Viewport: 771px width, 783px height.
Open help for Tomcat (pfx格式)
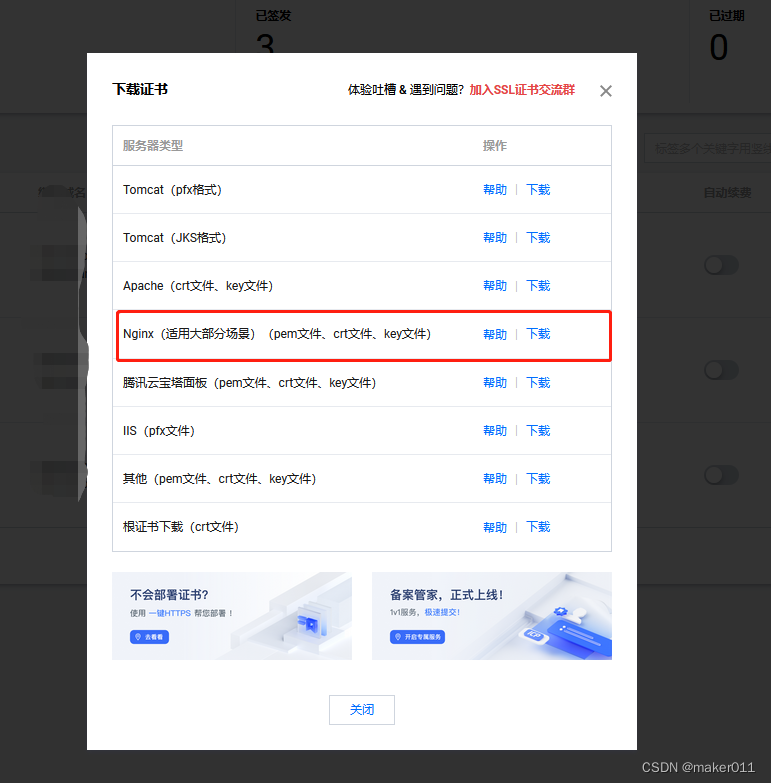(x=495, y=190)
